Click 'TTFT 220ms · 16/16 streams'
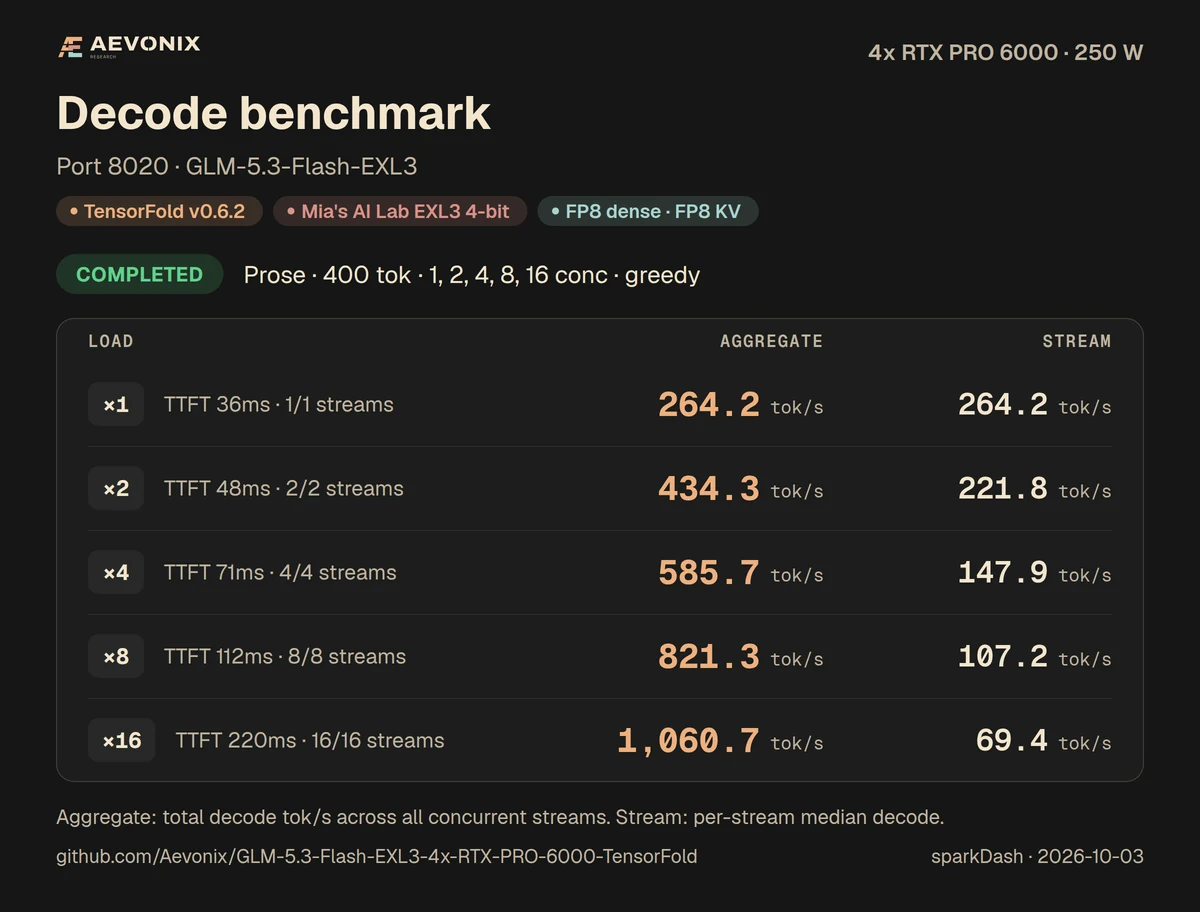 coord(310,741)
